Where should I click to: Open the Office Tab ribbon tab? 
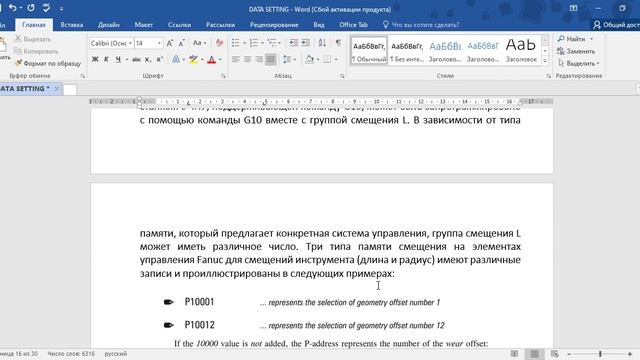pyautogui.click(x=353, y=25)
